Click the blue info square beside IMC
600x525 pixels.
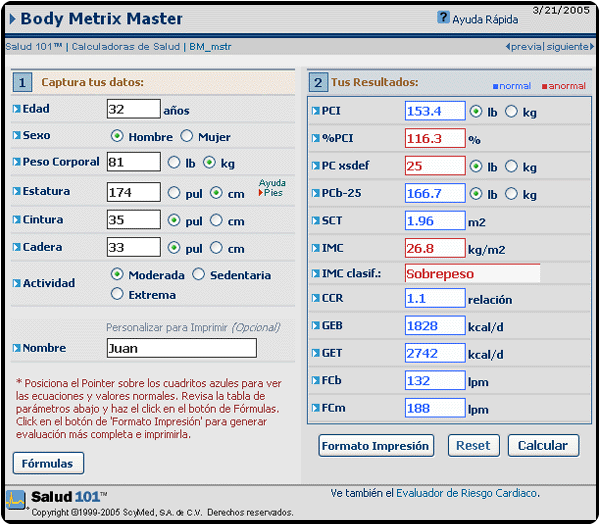click(316, 248)
